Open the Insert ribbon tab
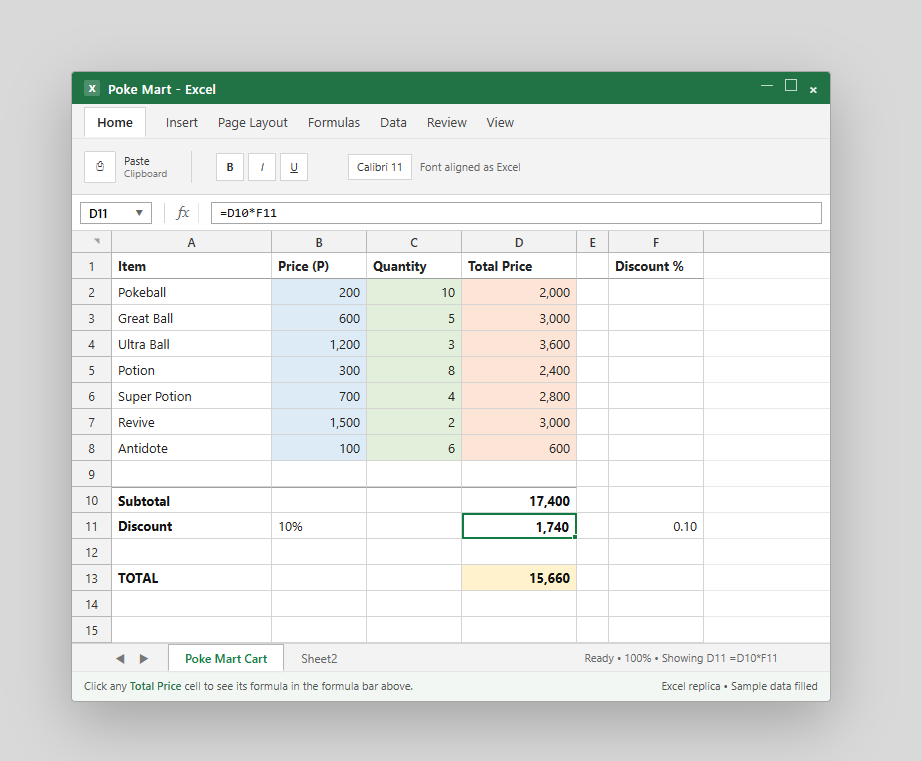922x761 pixels. [182, 122]
